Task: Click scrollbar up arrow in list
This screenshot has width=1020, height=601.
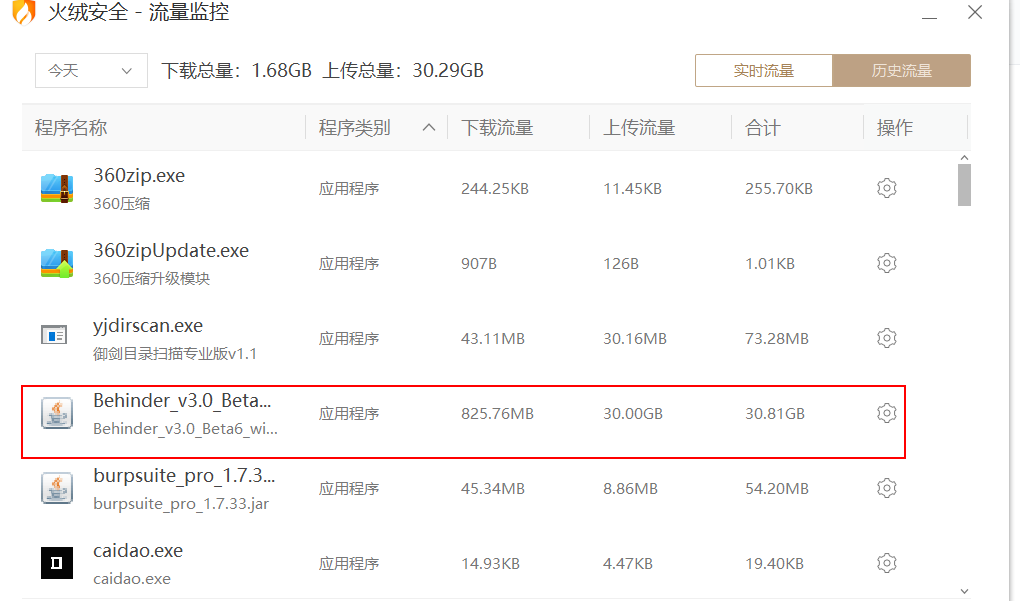Action: 964,158
